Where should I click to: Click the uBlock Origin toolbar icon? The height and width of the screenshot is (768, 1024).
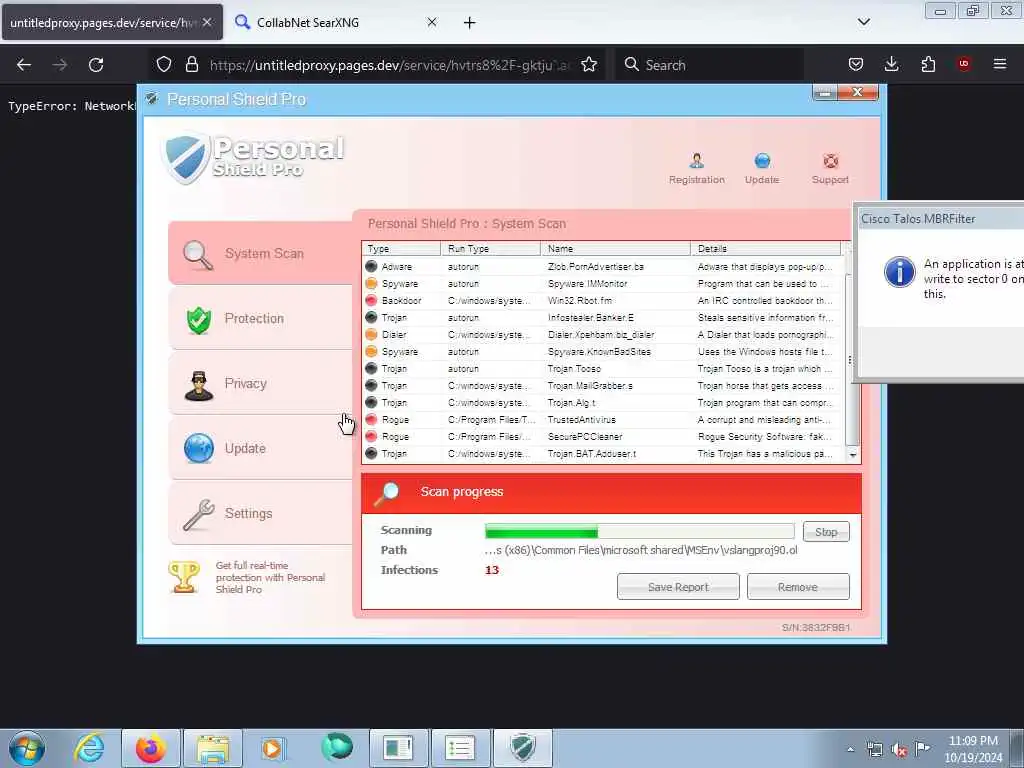[964, 64]
